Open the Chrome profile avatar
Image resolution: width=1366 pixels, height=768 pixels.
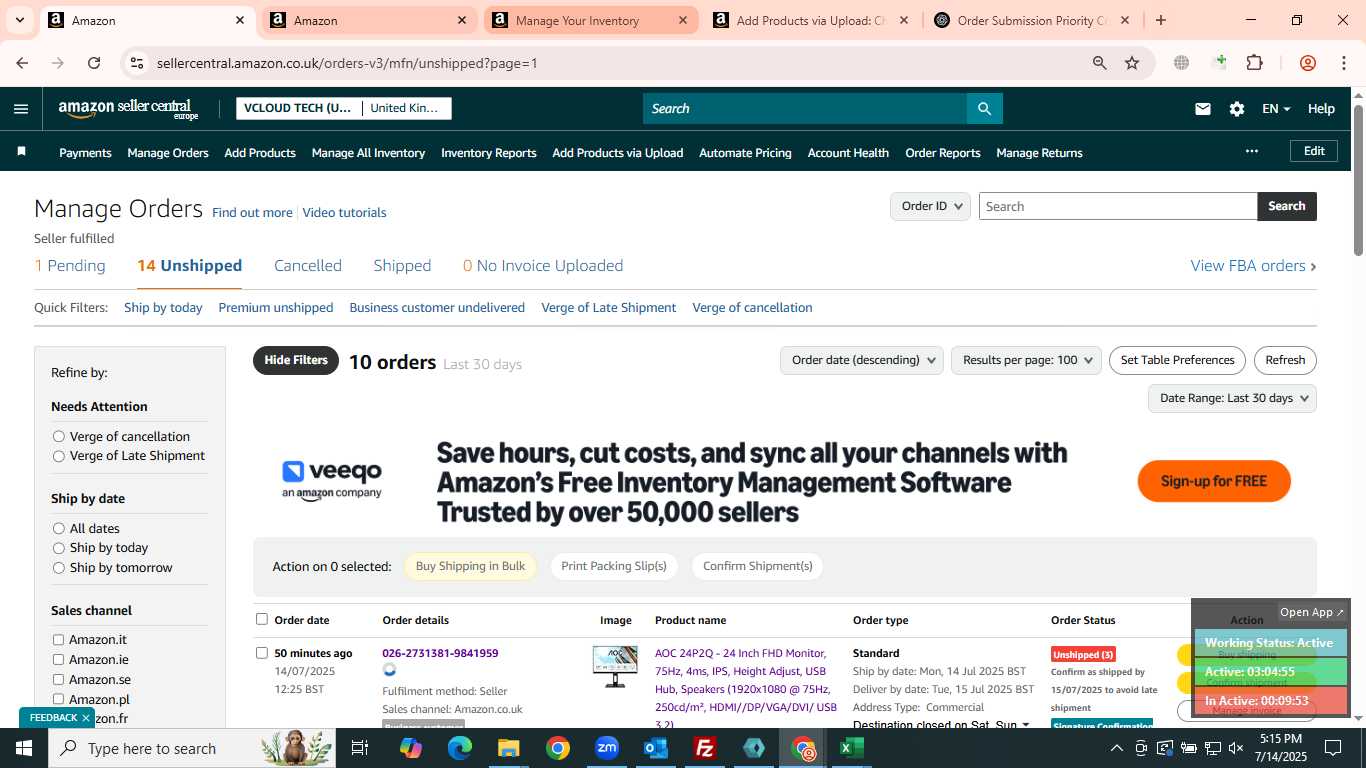click(x=1307, y=63)
